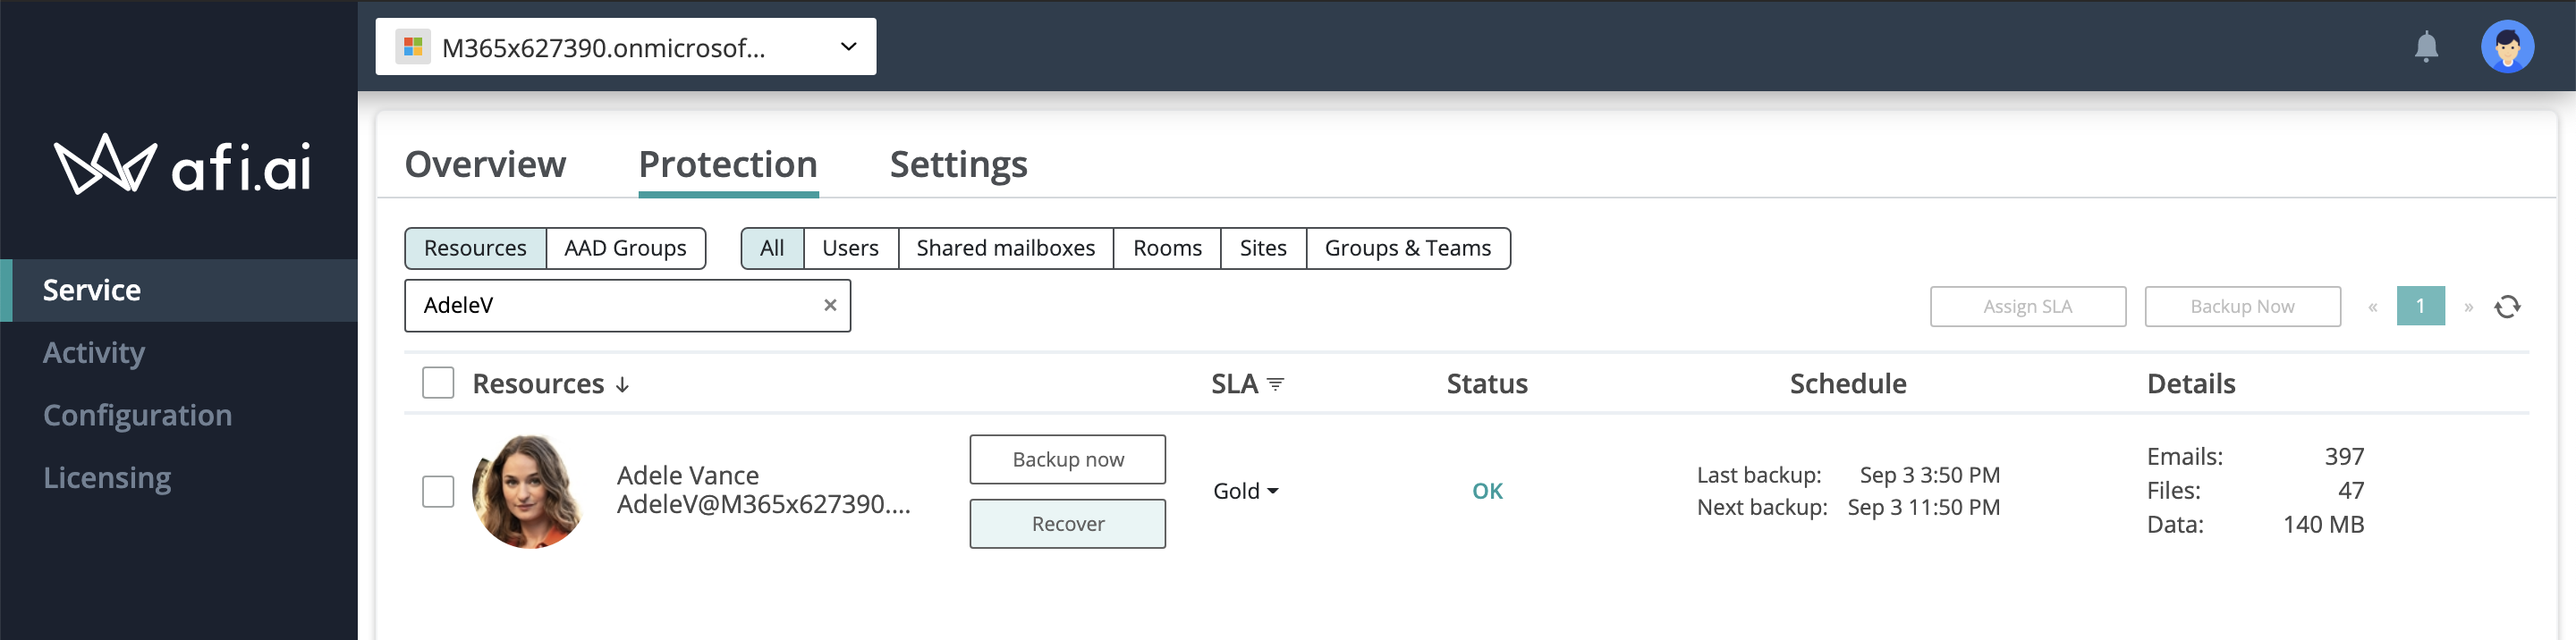Click the Files count 47

click(x=2351, y=491)
